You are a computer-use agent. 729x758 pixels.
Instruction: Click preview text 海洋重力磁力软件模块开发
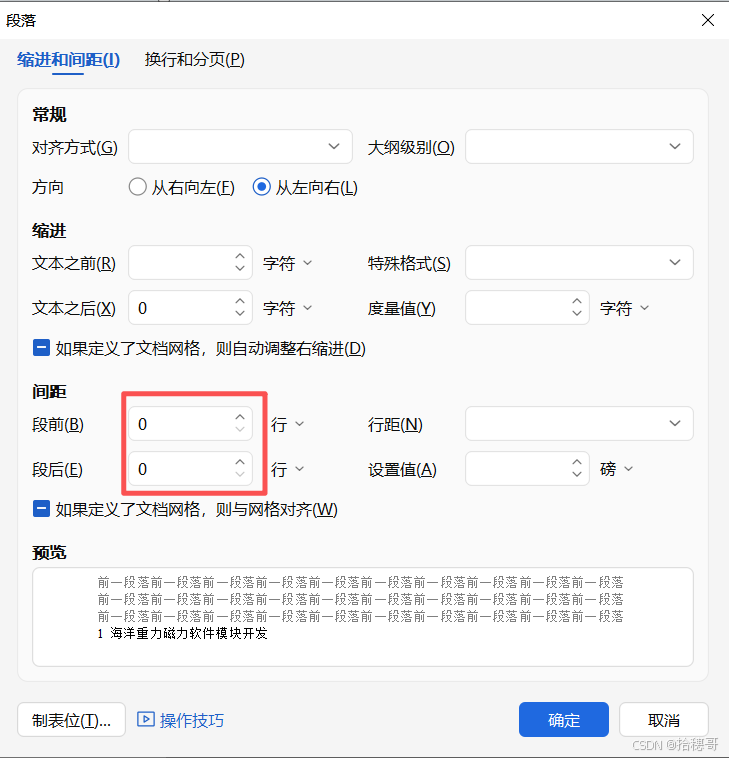point(189,633)
